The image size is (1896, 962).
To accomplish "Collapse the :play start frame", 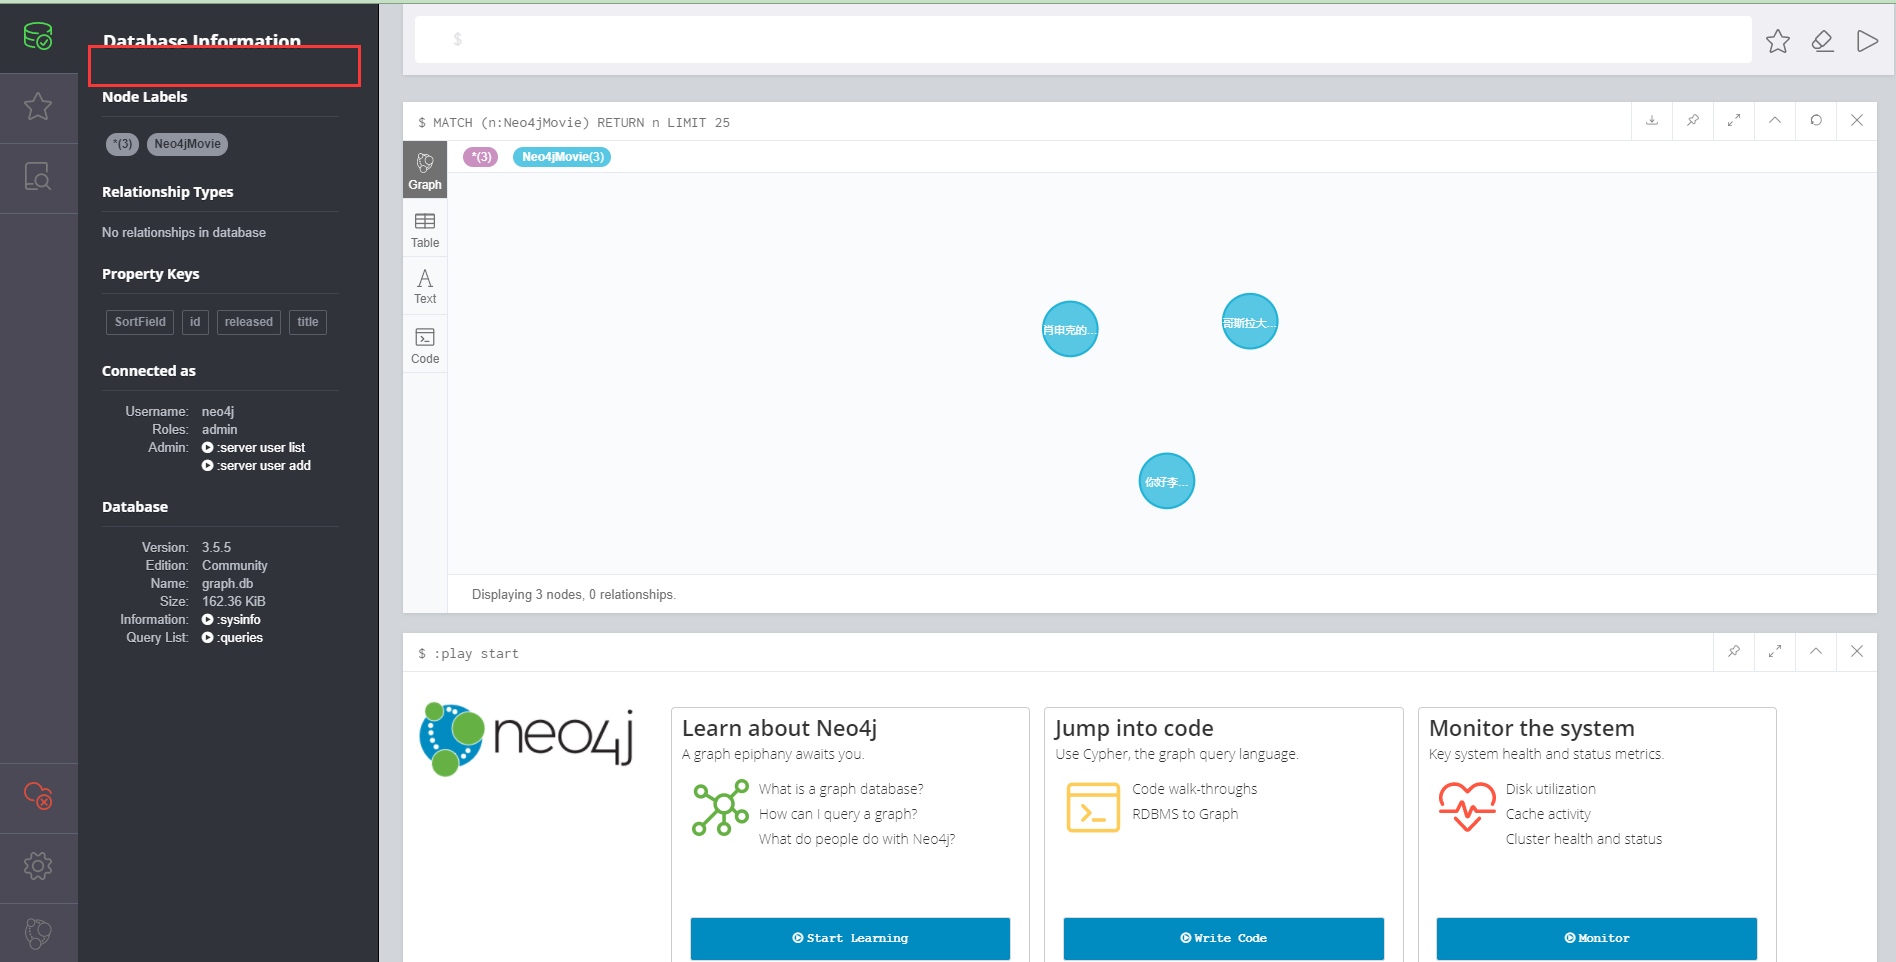I will (x=1815, y=652).
